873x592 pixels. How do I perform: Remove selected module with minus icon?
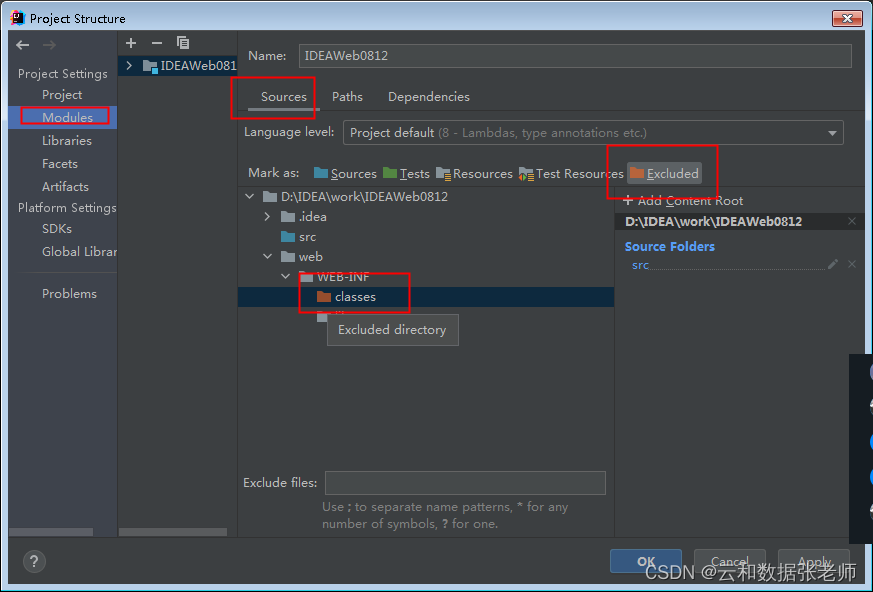[x=157, y=43]
